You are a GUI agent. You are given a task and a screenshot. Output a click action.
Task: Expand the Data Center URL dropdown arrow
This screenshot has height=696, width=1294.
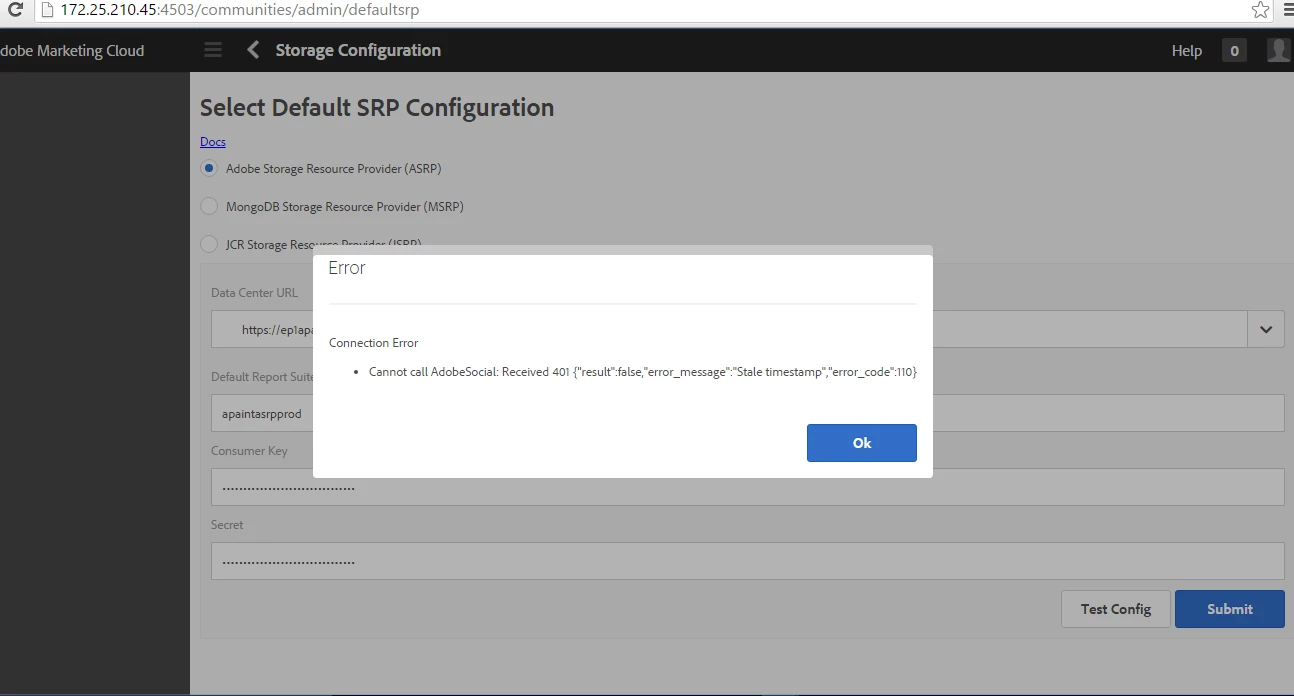[x=1266, y=329]
